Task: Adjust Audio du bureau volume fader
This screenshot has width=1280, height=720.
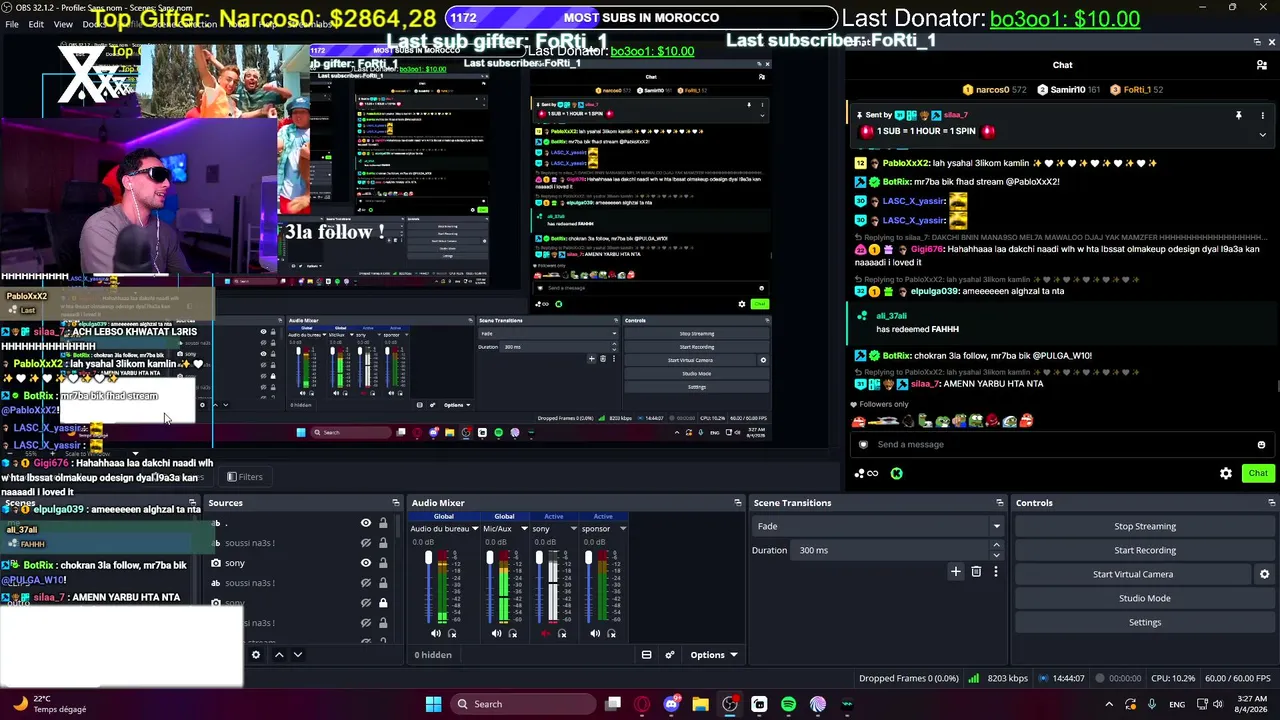Action: tap(429, 558)
